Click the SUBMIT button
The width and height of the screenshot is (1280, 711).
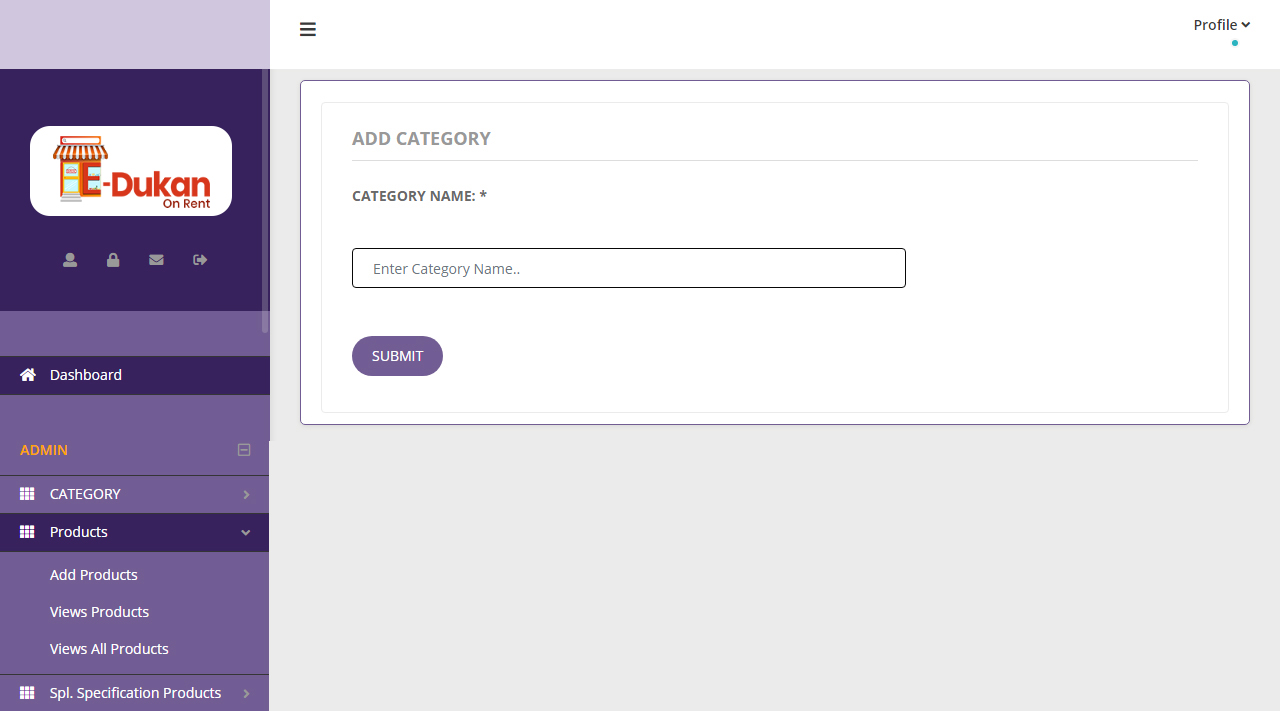coord(397,356)
